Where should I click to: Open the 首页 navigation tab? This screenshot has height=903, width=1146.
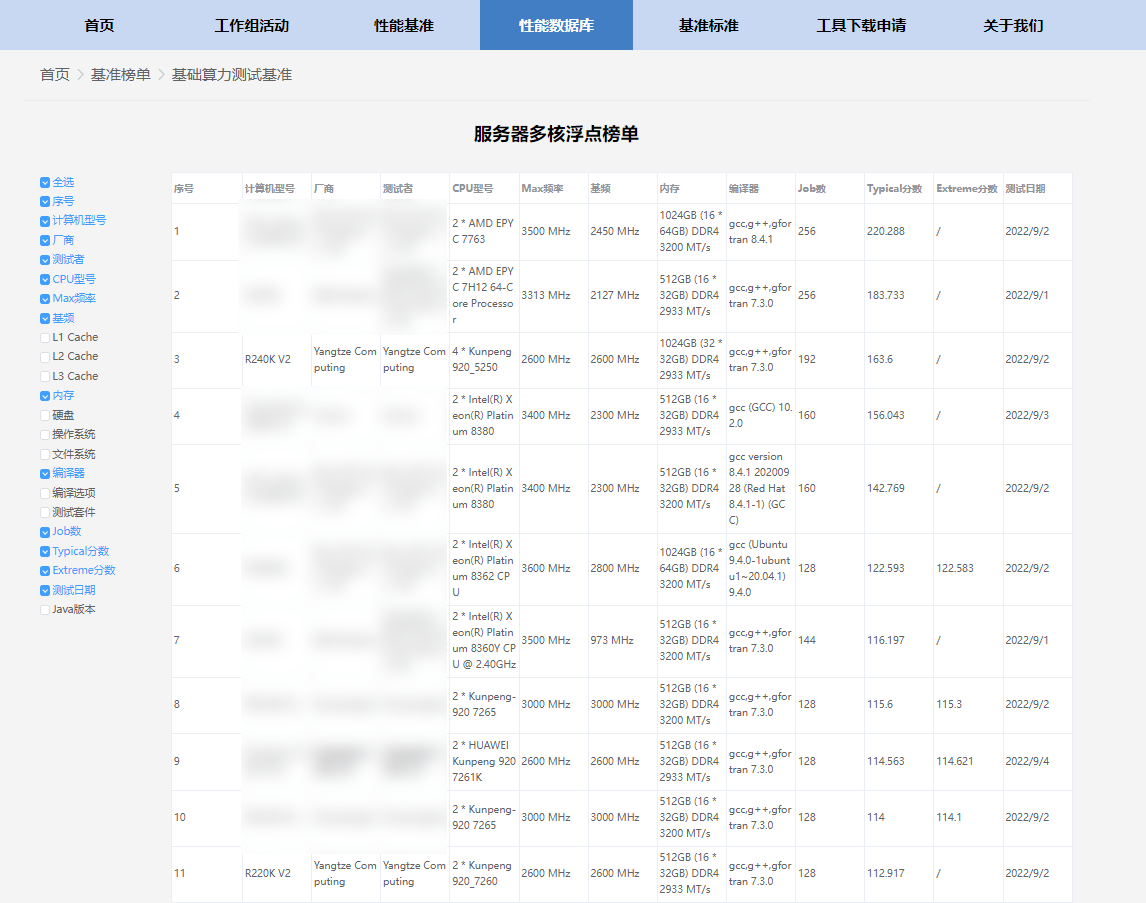coord(99,26)
